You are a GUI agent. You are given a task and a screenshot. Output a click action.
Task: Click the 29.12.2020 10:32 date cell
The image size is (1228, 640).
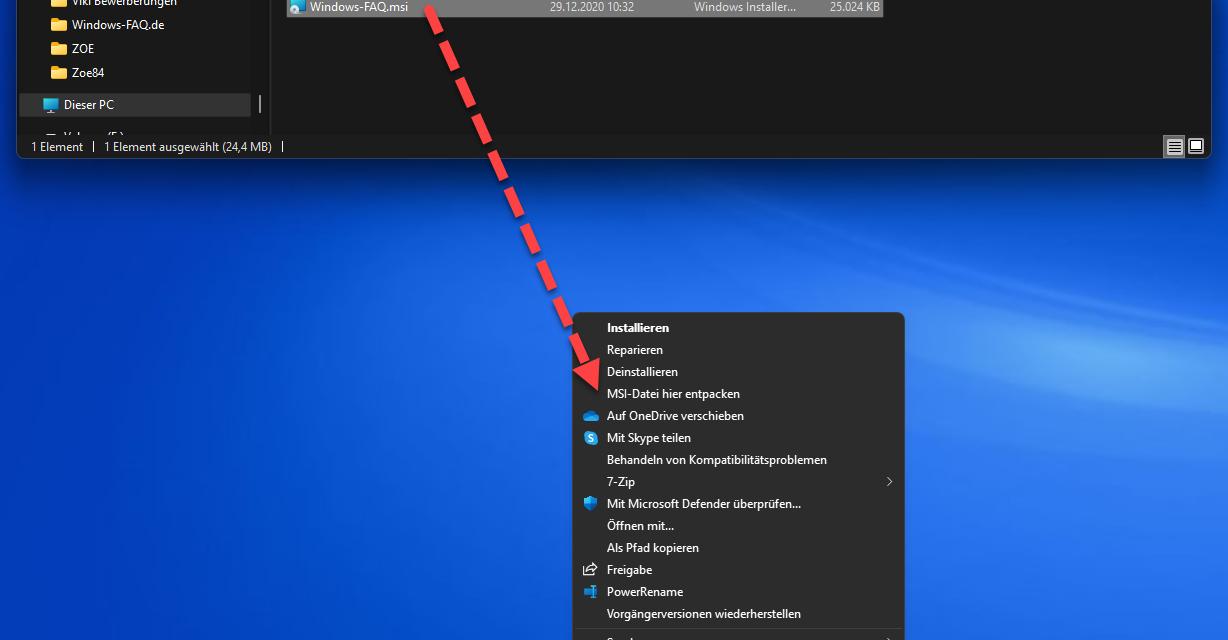click(x=592, y=7)
